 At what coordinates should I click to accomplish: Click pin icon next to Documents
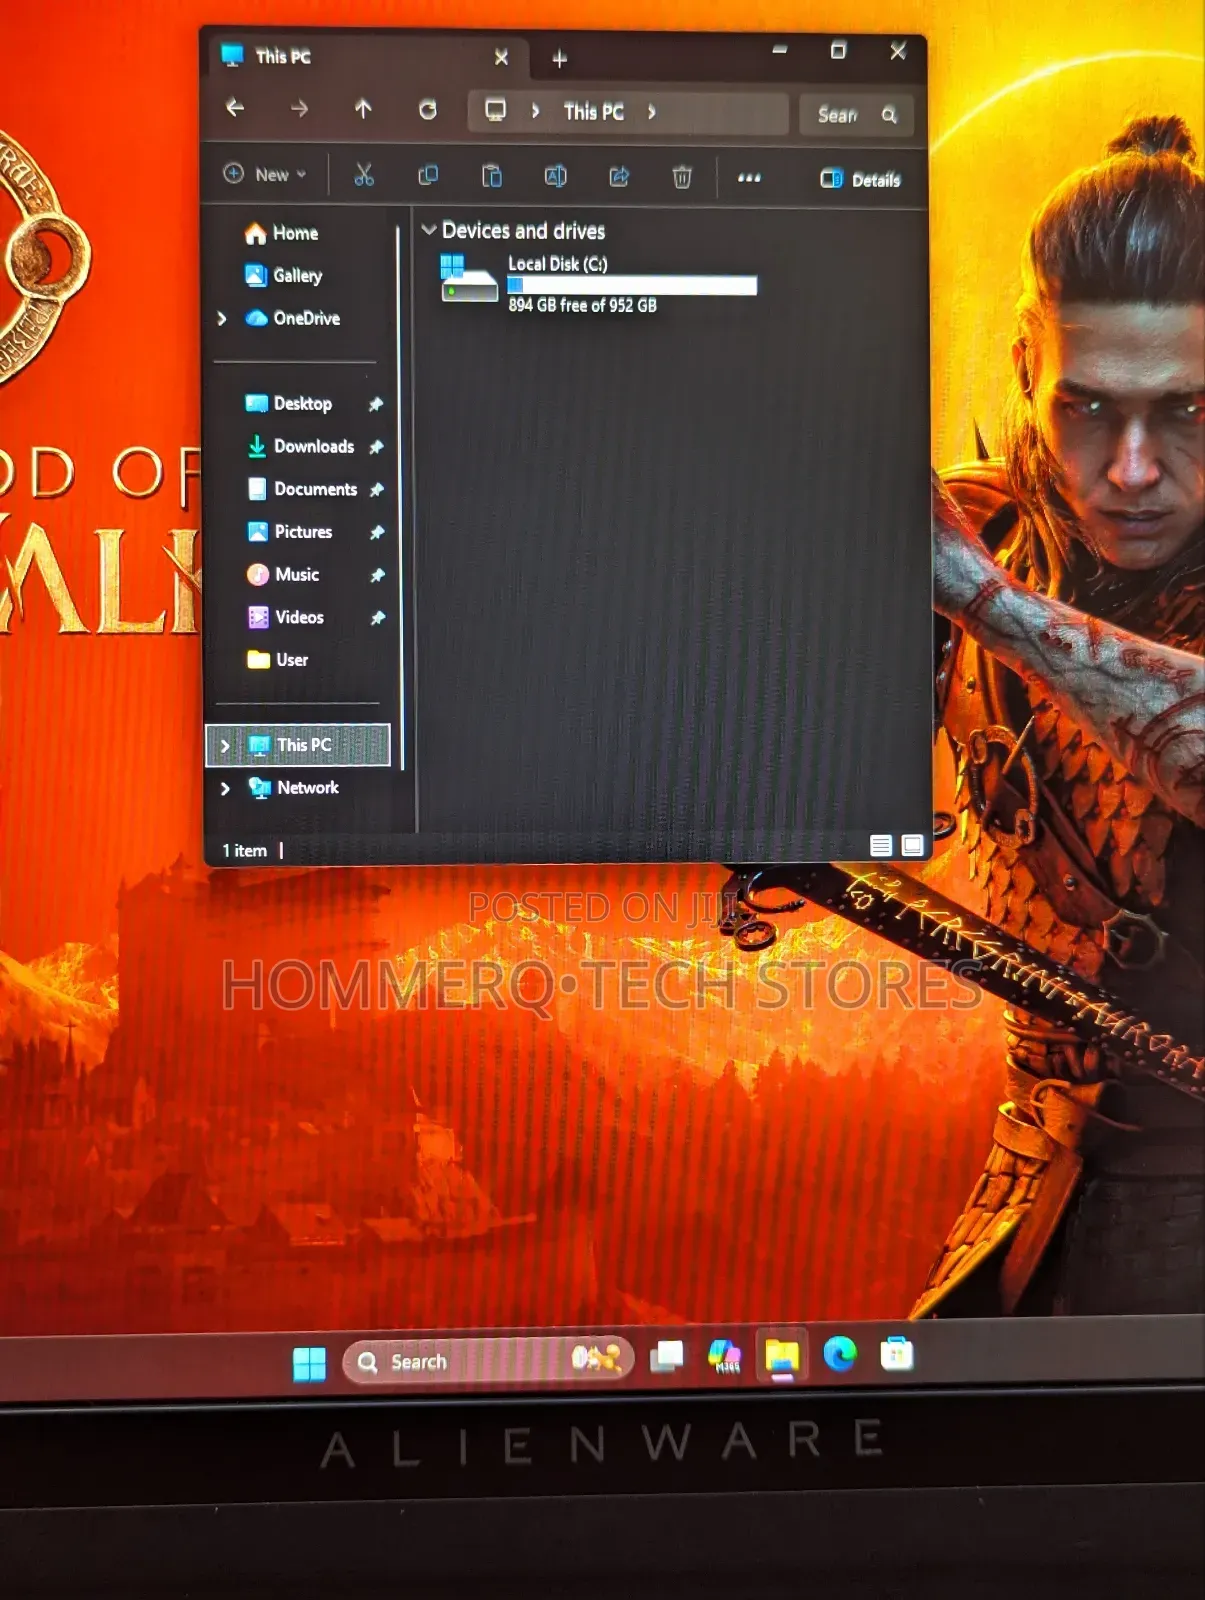click(x=377, y=490)
